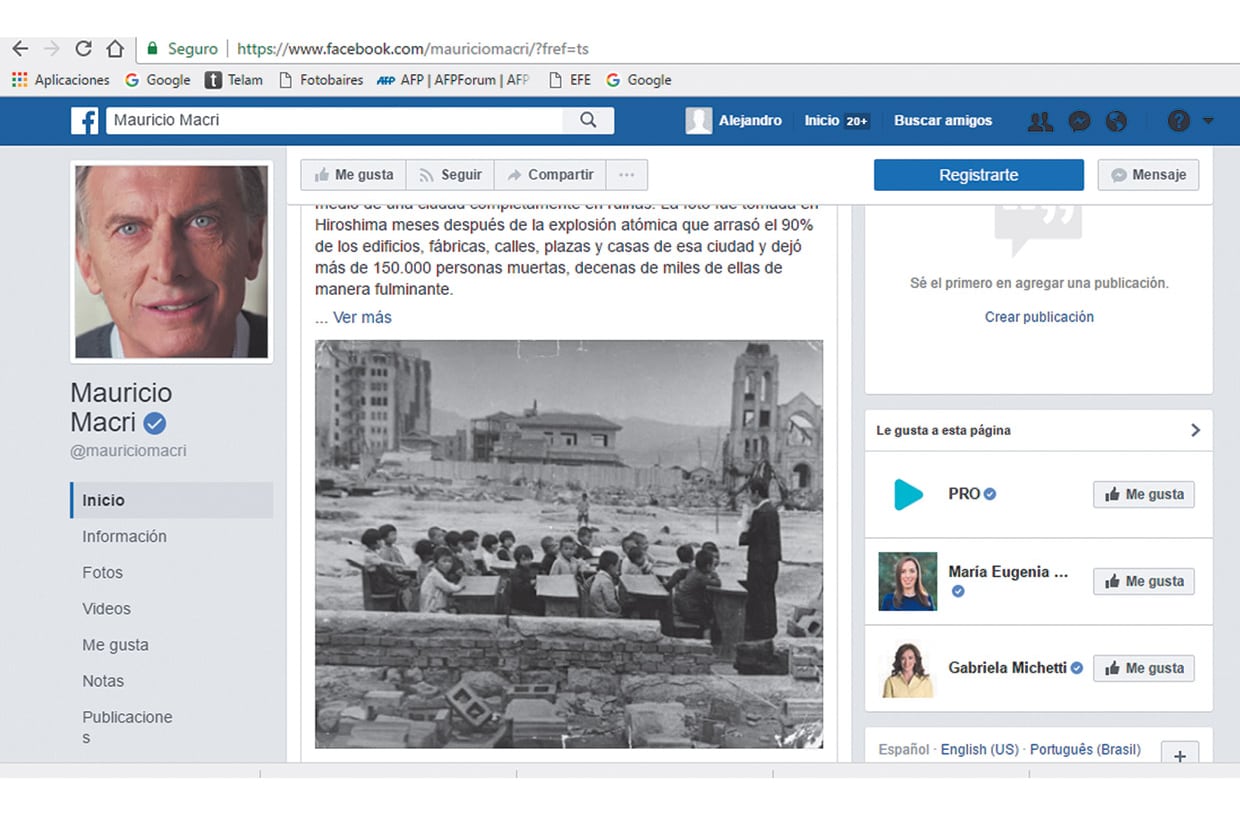The image size is (1240, 826).
Task: Click the Hiroshima classroom photo
Action: click(x=569, y=543)
